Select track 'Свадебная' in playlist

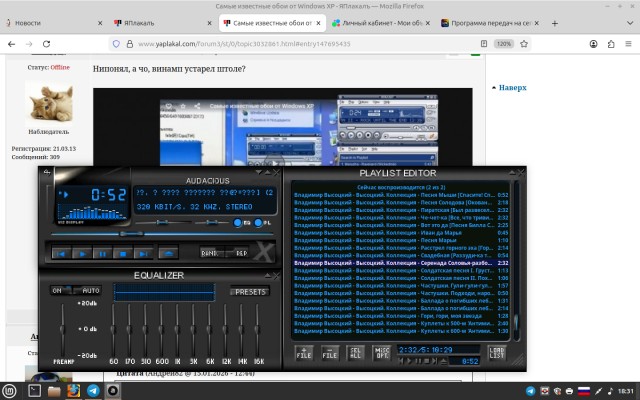click(401, 256)
